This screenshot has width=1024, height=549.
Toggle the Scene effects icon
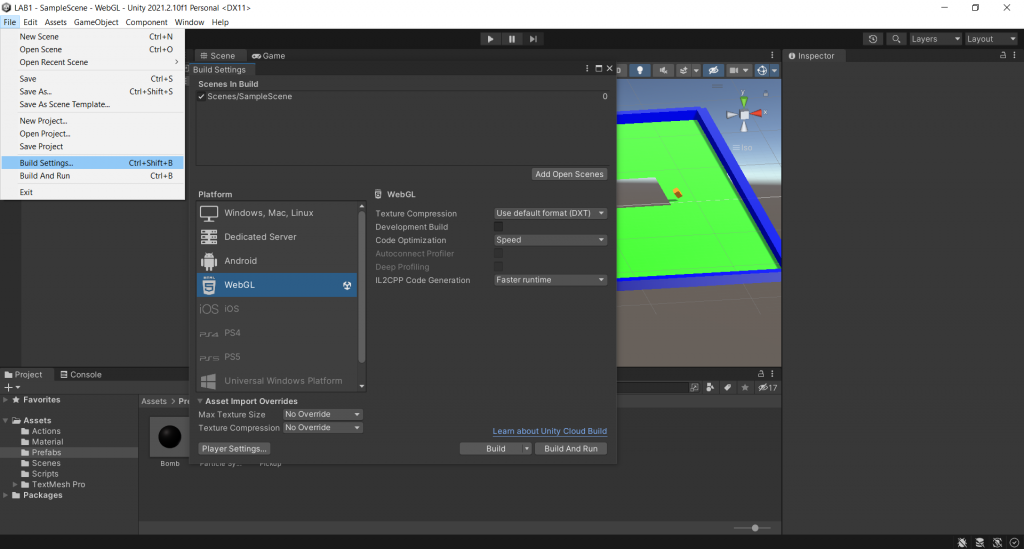(x=683, y=71)
